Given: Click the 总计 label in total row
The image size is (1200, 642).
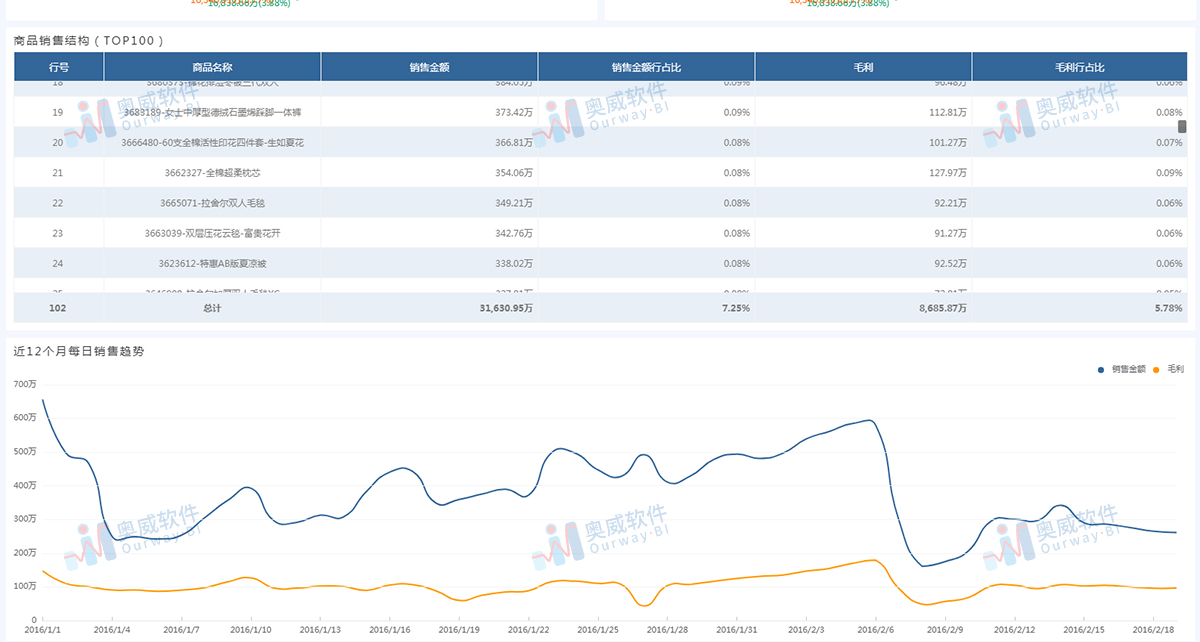Looking at the screenshot, I should tap(212, 308).
